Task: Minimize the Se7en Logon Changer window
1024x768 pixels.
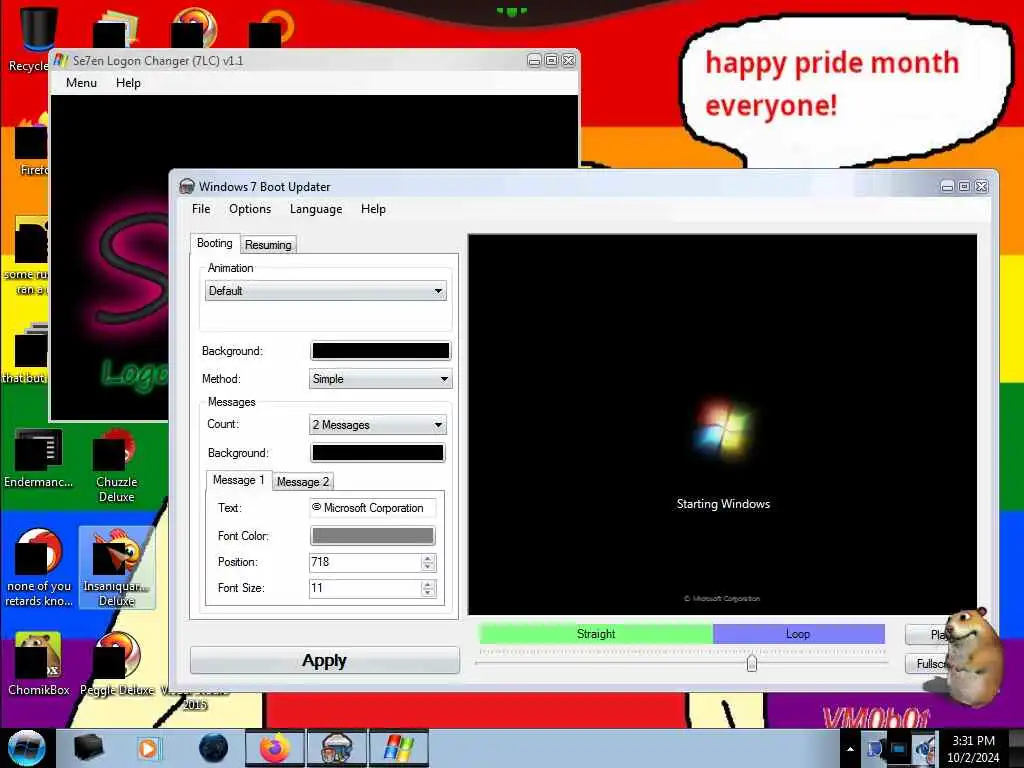Action: [x=534, y=60]
